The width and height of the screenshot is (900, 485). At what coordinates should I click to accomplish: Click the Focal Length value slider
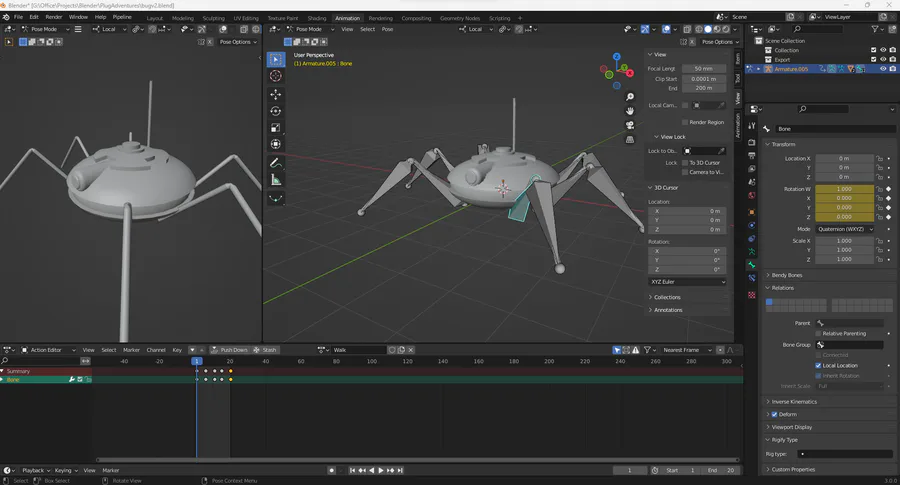click(x=704, y=68)
